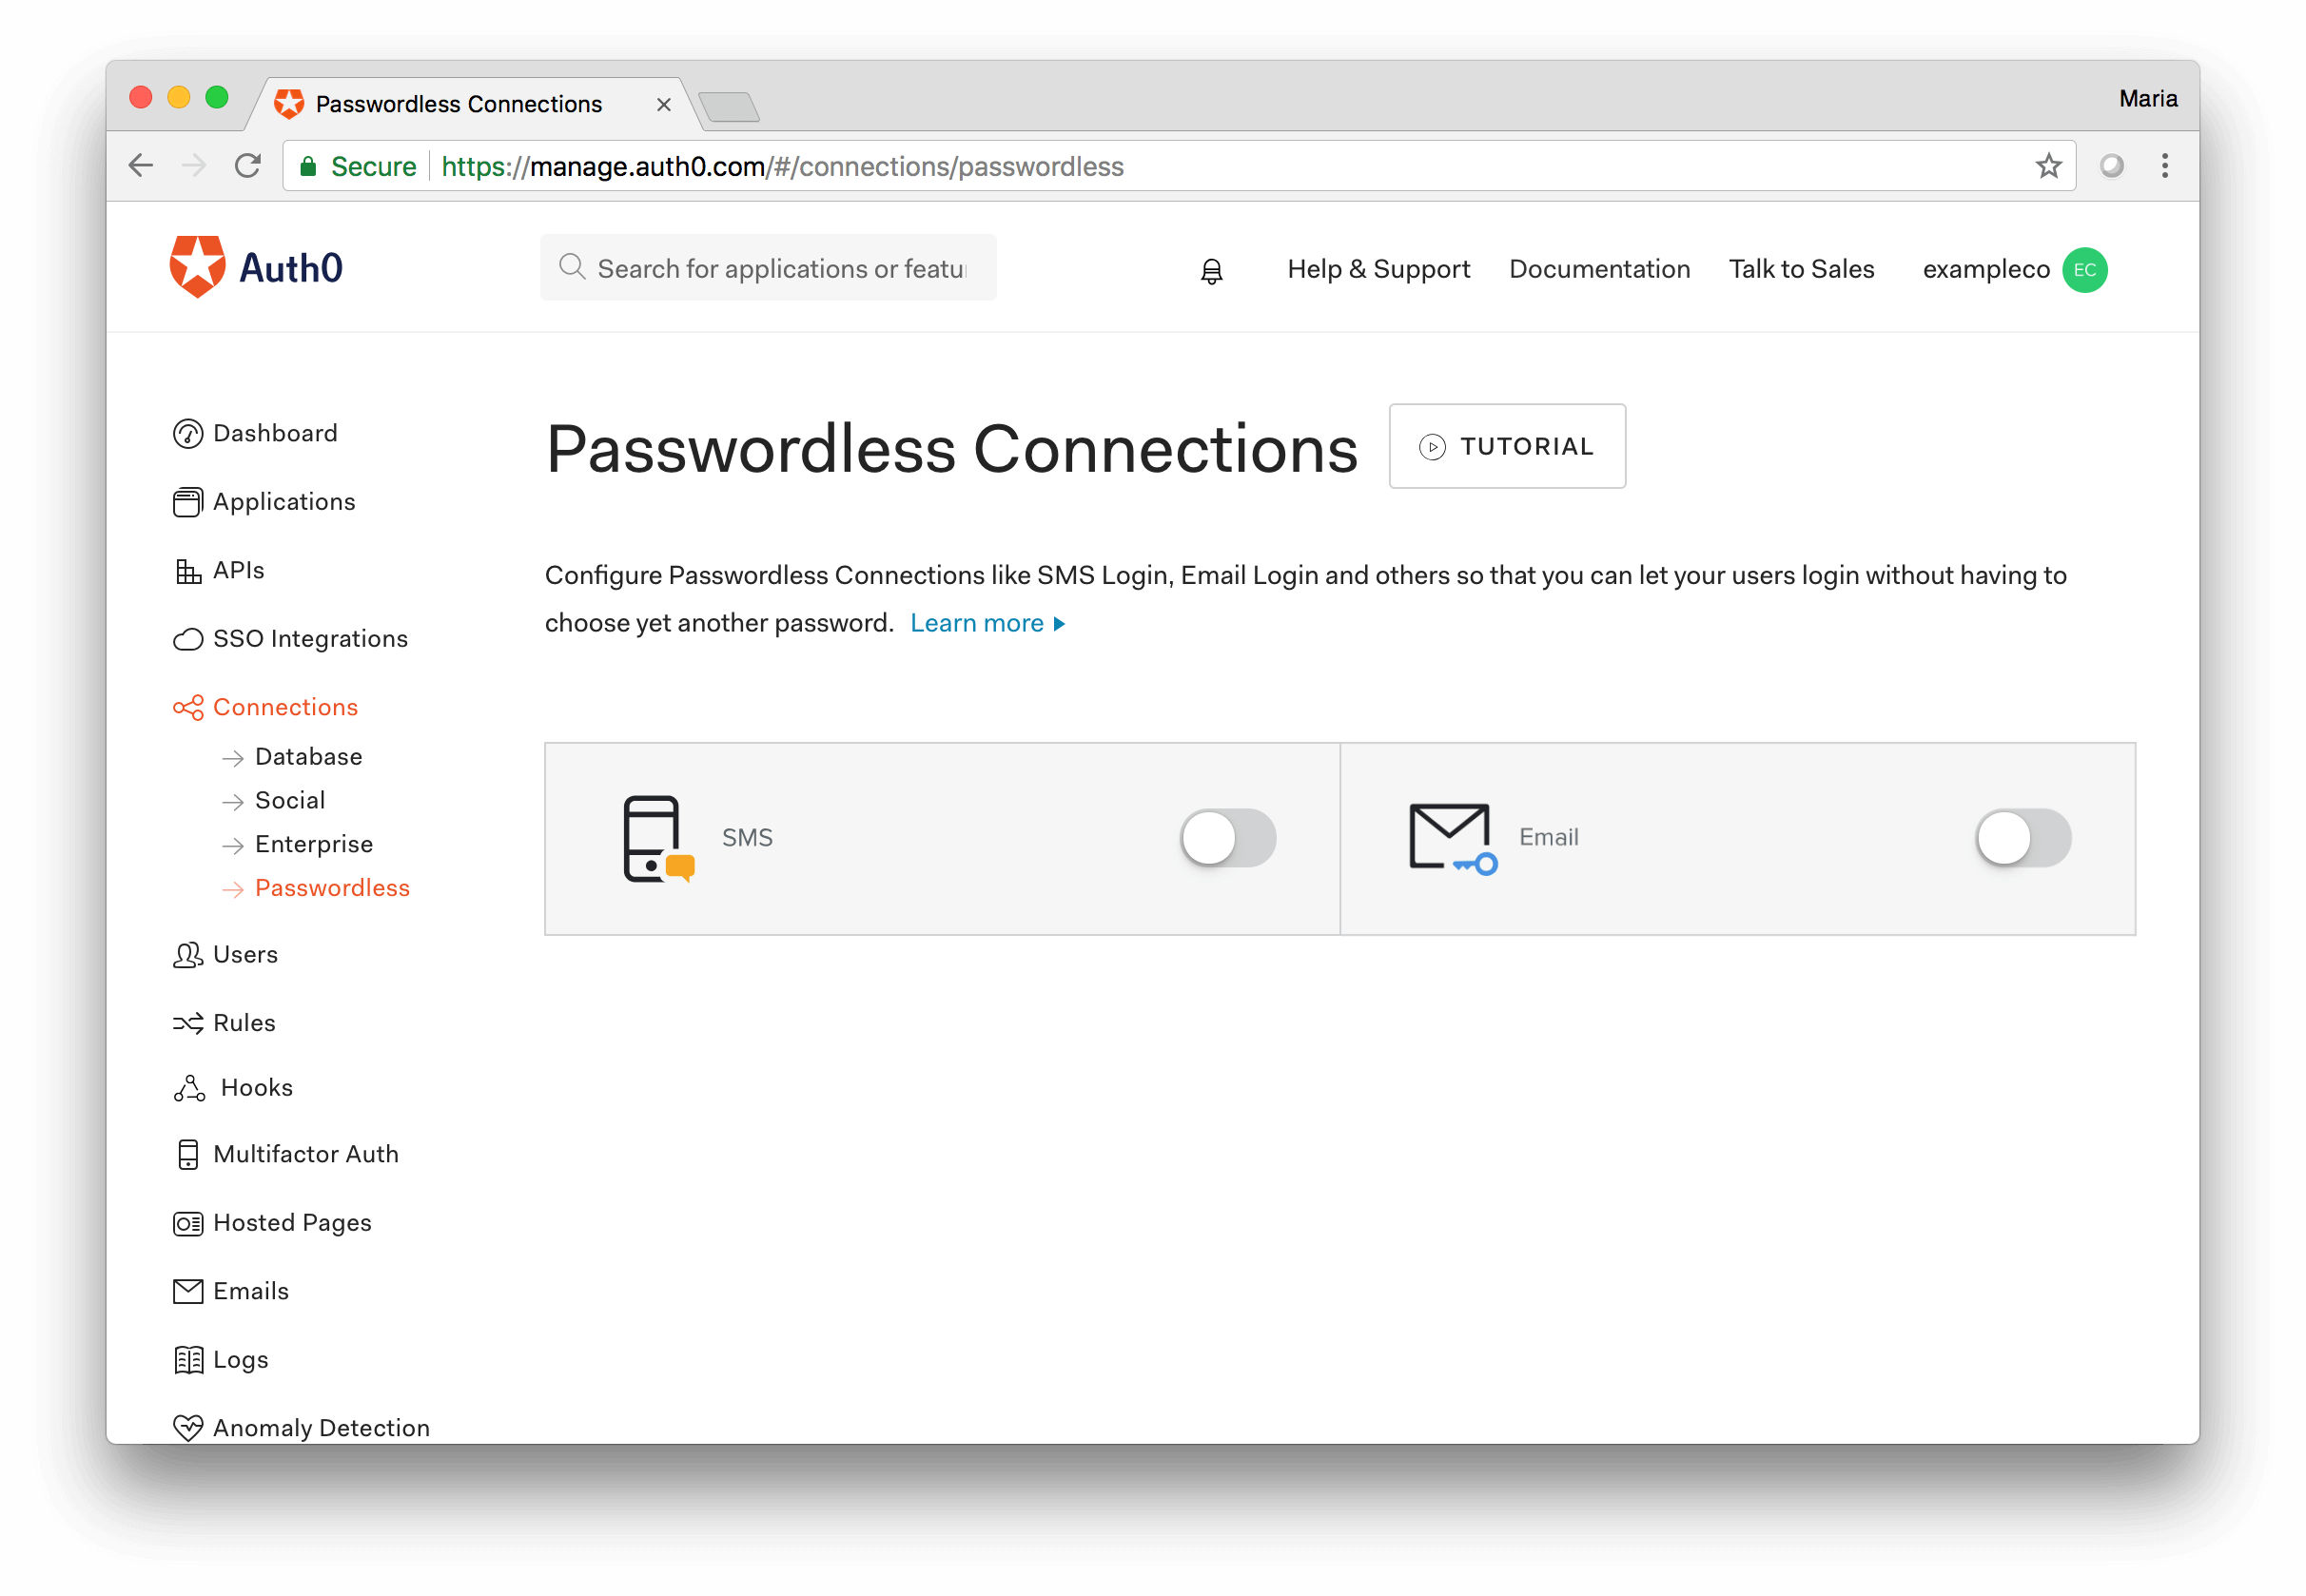
Task: Click the Hooks icon in sidebar
Action: click(189, 1088)
